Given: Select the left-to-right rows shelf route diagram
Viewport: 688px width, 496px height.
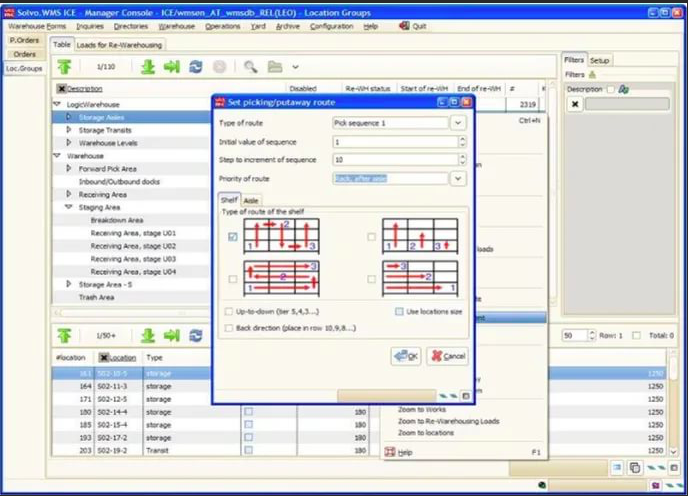Looking at the screenshot, I should (x=420, y=278).
